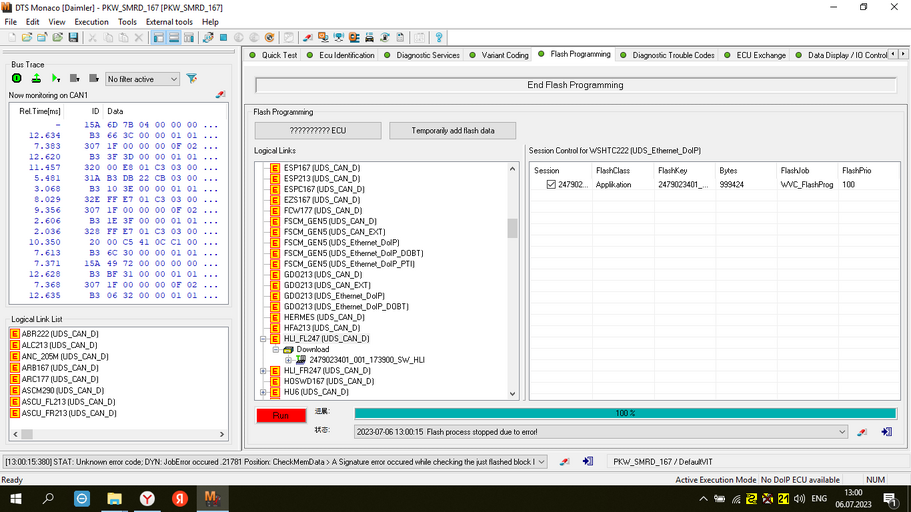Open the No filter active dropdown
Image resolution: width=911 pixels, height=512 pixels.
[x=142, y=79]
